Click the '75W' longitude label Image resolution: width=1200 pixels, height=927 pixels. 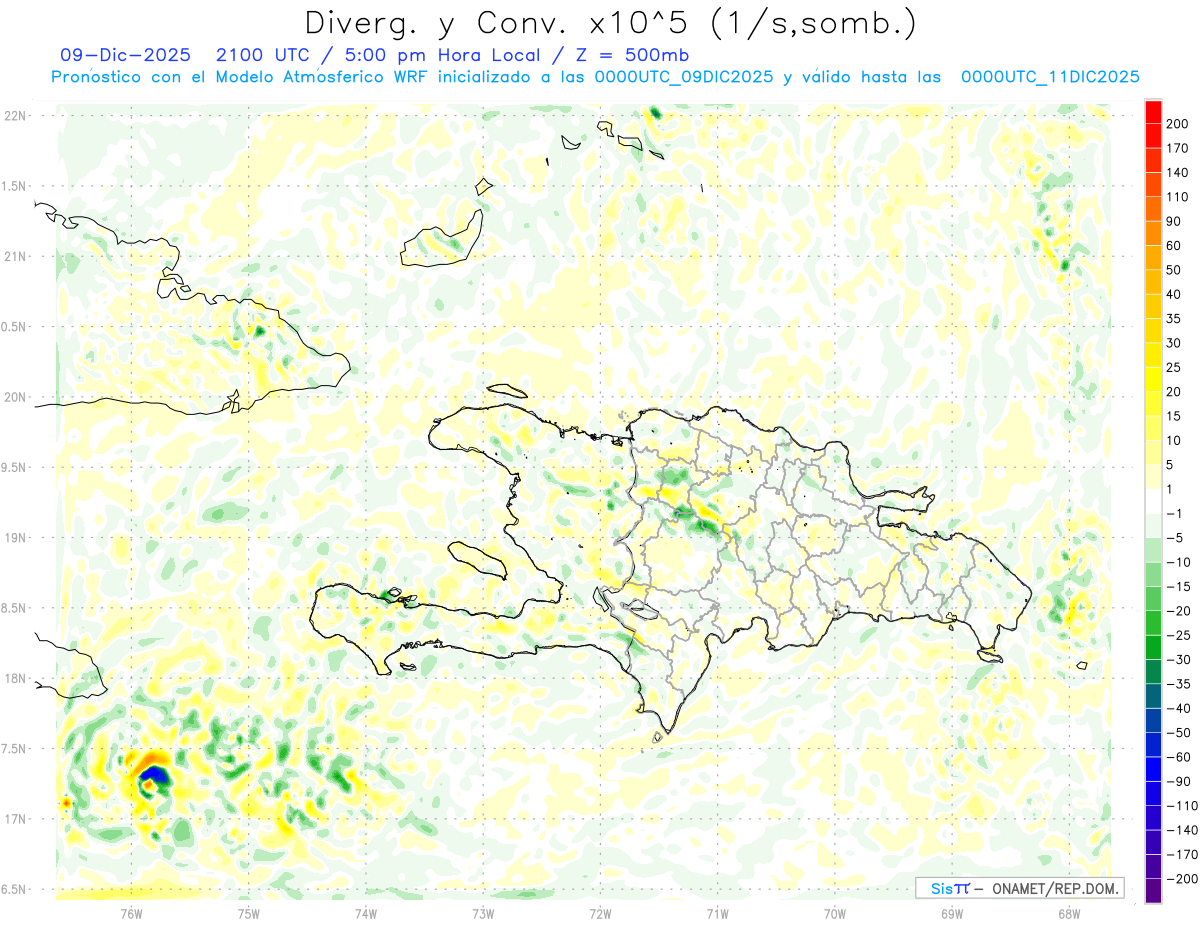[249, 913]
